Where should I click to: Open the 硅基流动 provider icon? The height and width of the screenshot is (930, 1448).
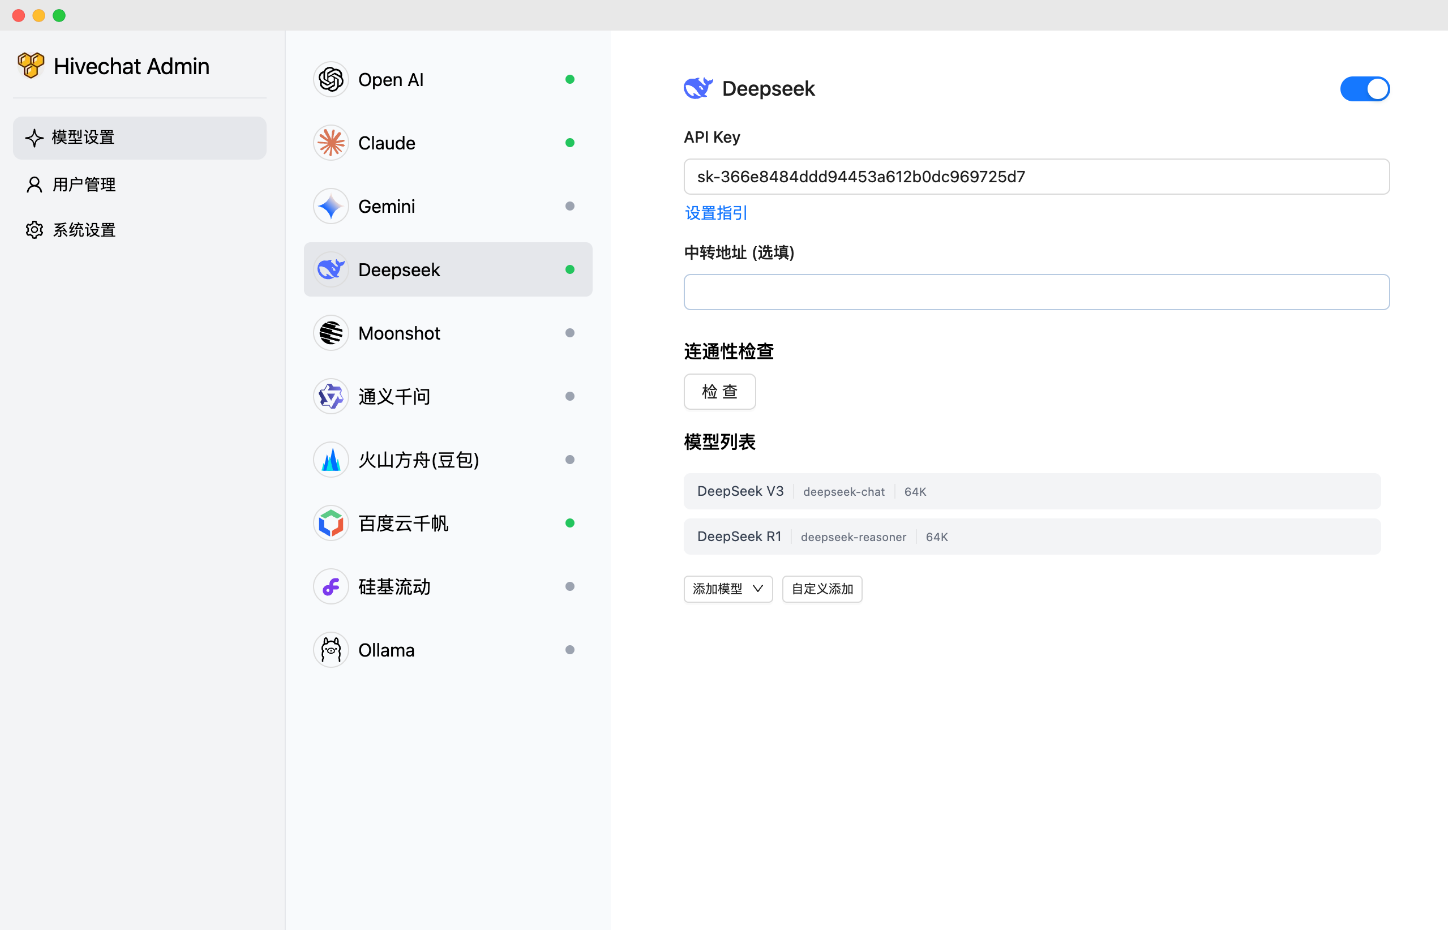coord(331,587)
